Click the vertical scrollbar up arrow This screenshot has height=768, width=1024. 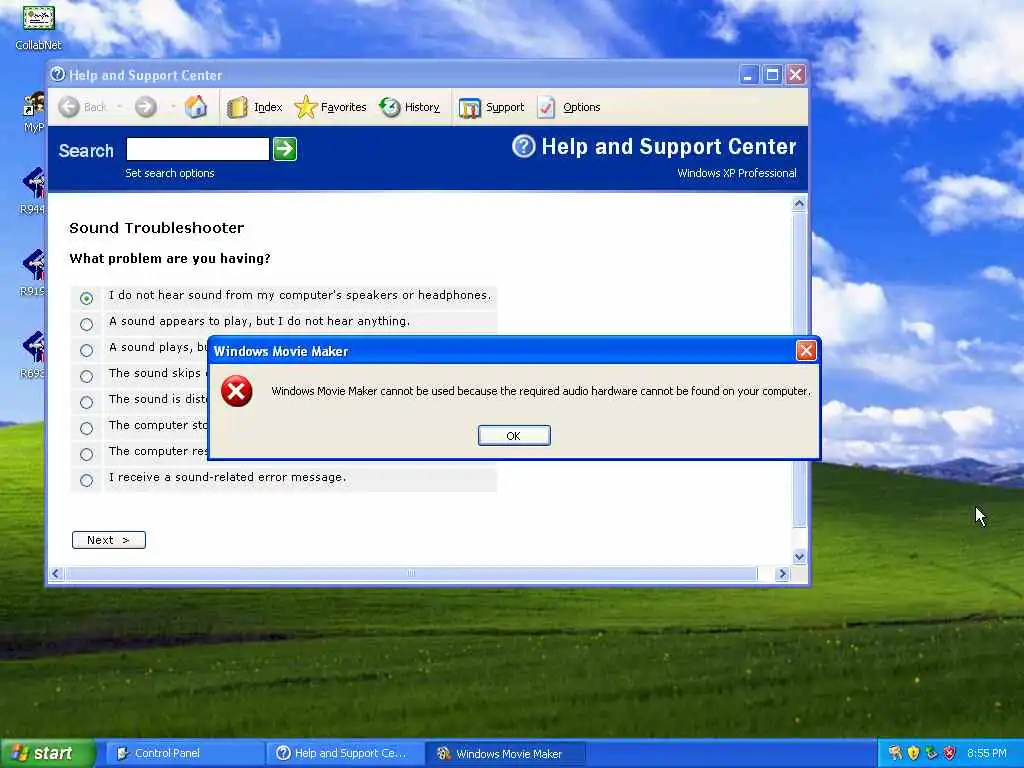(799, 204)
